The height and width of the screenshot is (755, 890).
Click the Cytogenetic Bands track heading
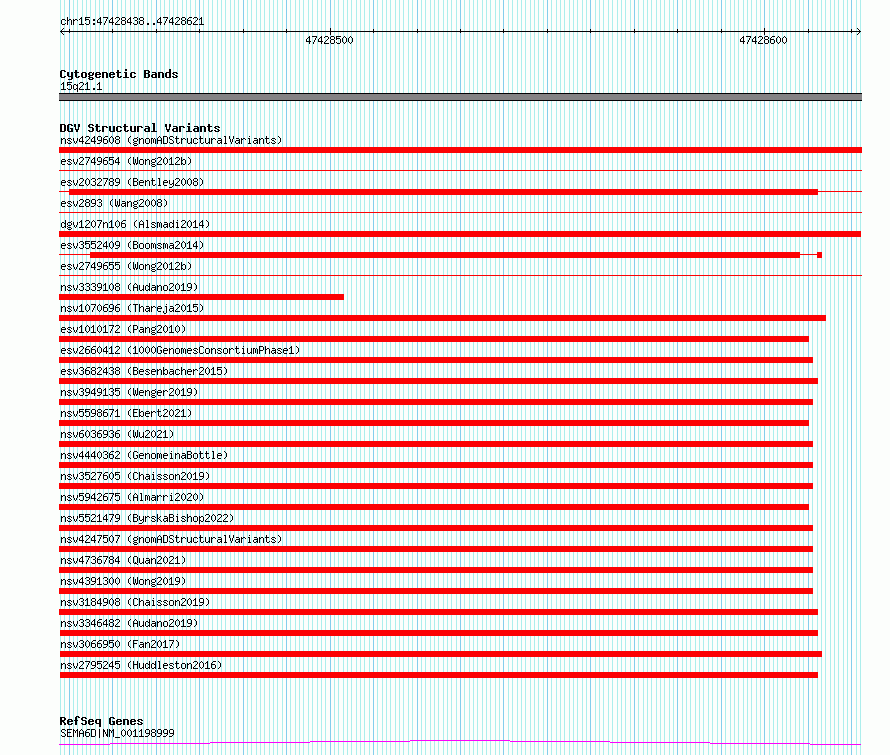(x=119, y=74)
